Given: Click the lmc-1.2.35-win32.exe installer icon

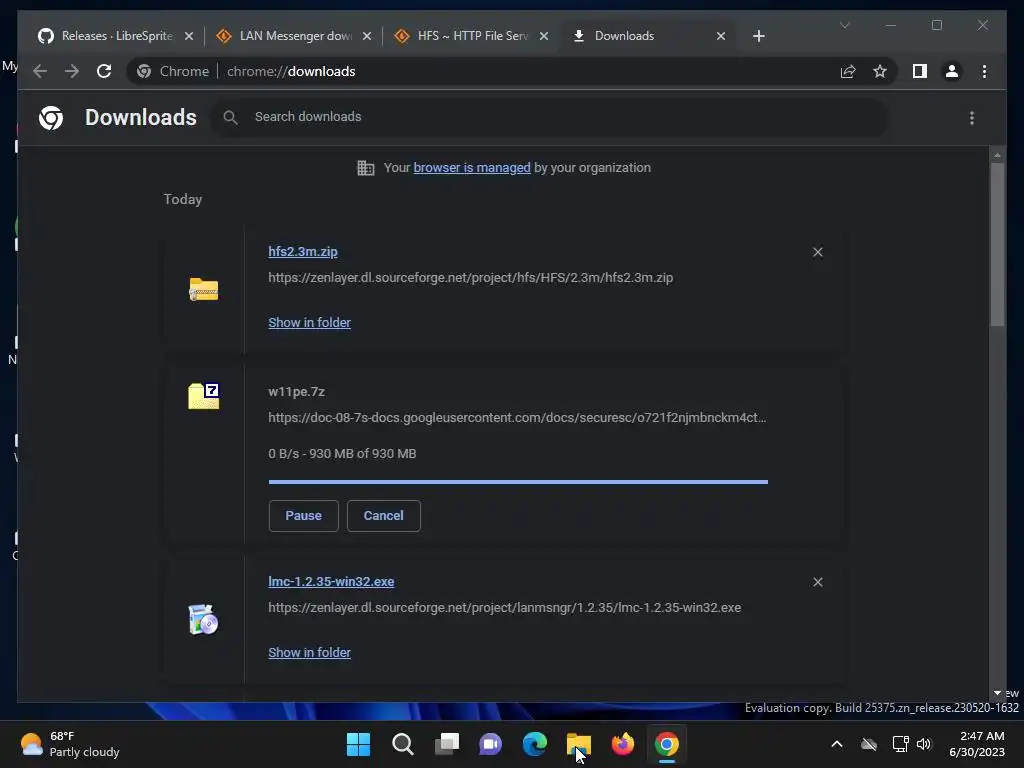Looking at the screenshot, I should 203,619.
